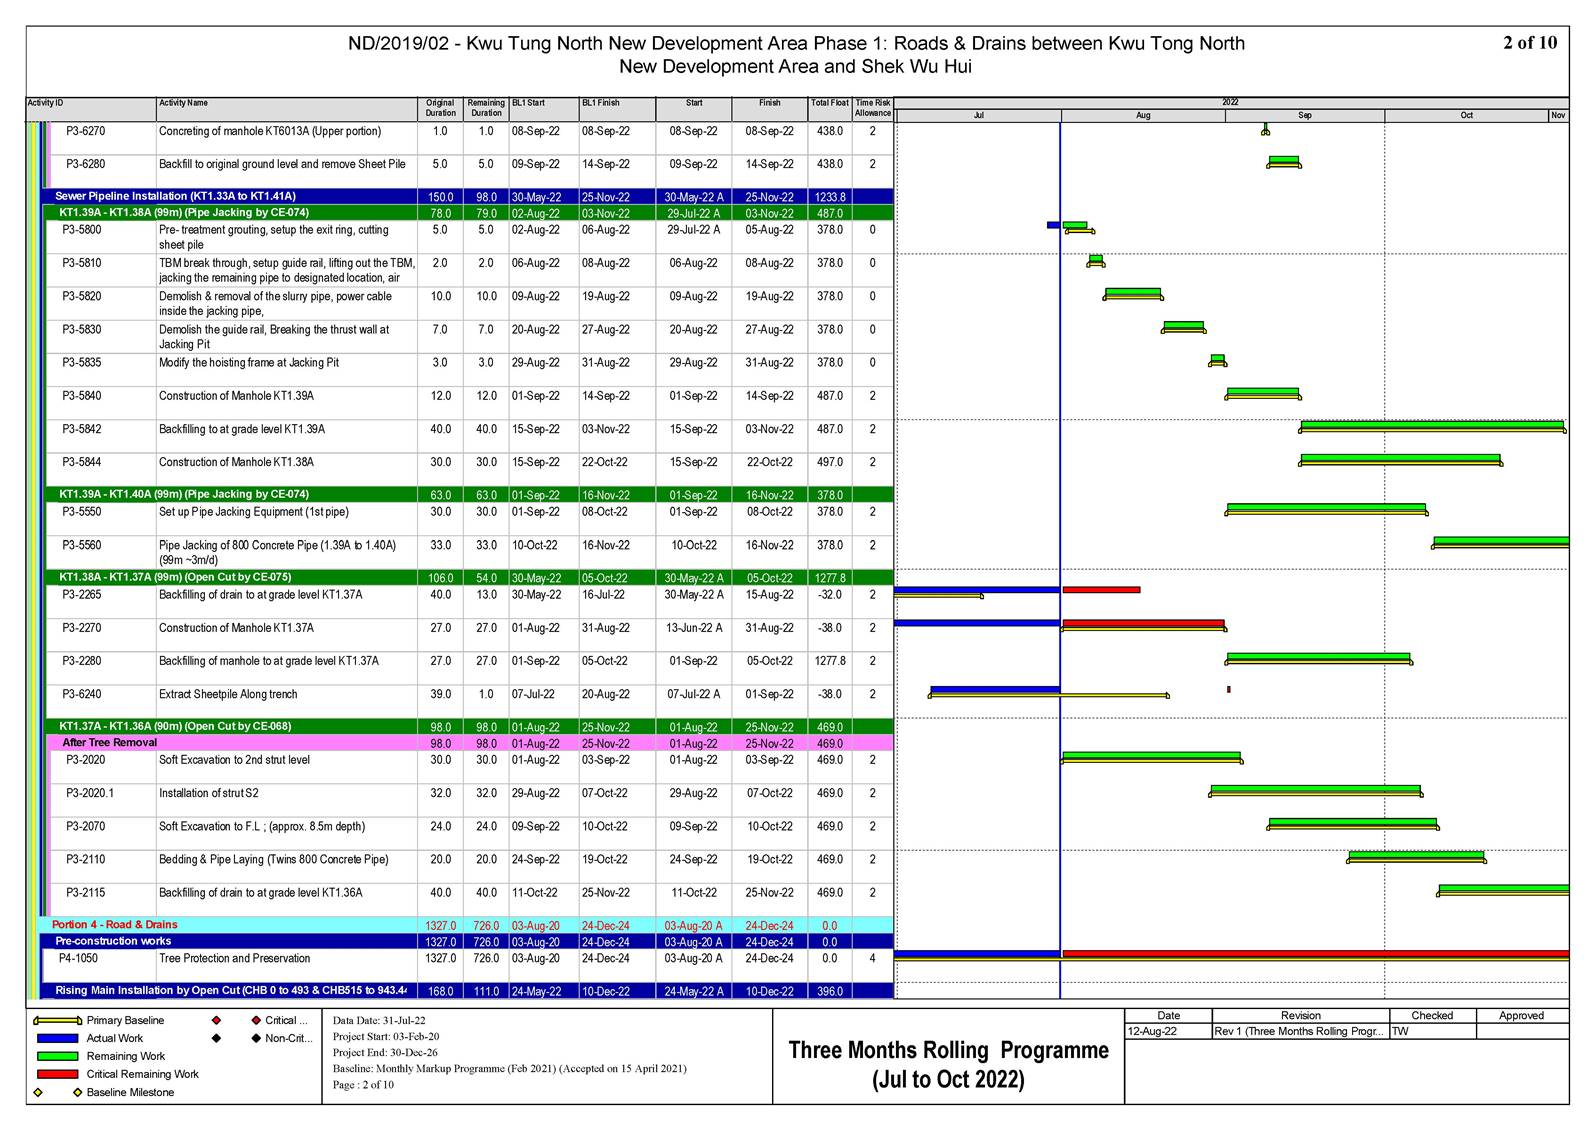
Task: Select activity ID P3-5810
Action: pos(82,263)
